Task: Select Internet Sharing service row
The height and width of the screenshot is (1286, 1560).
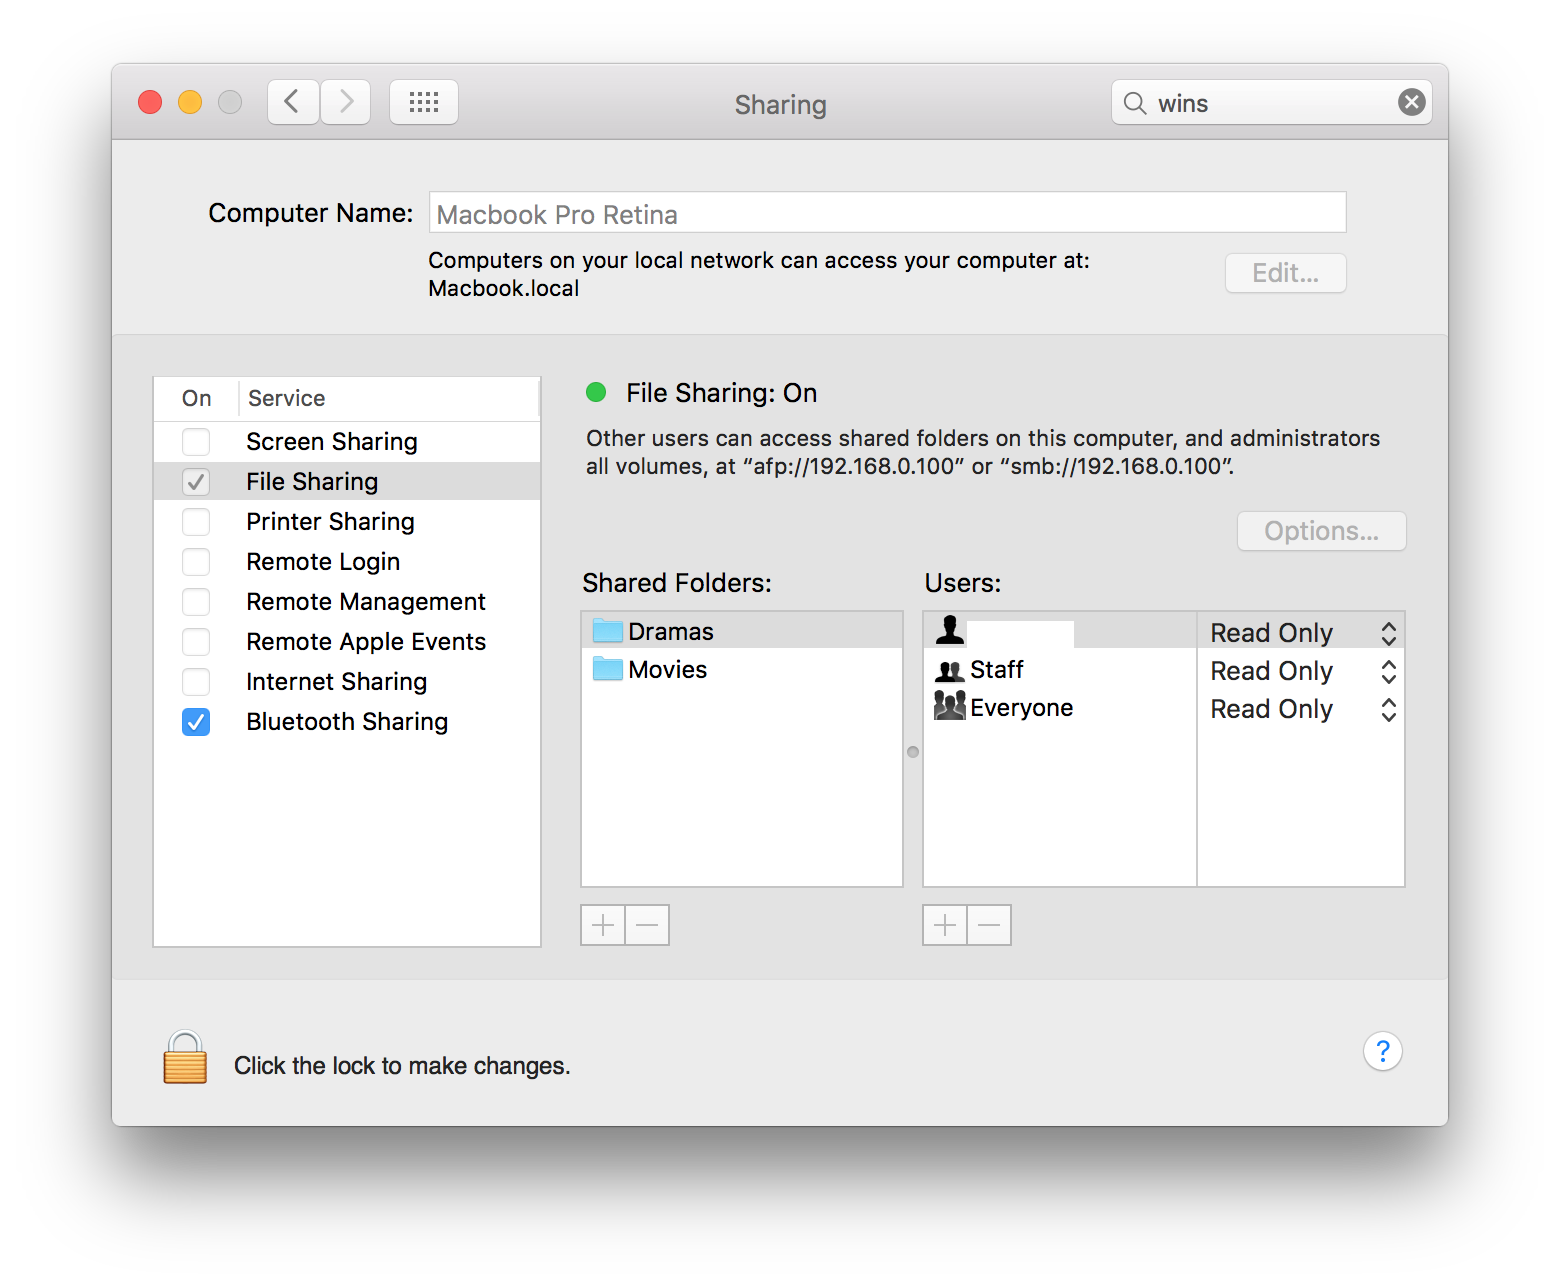Action: tap(347, 682)
